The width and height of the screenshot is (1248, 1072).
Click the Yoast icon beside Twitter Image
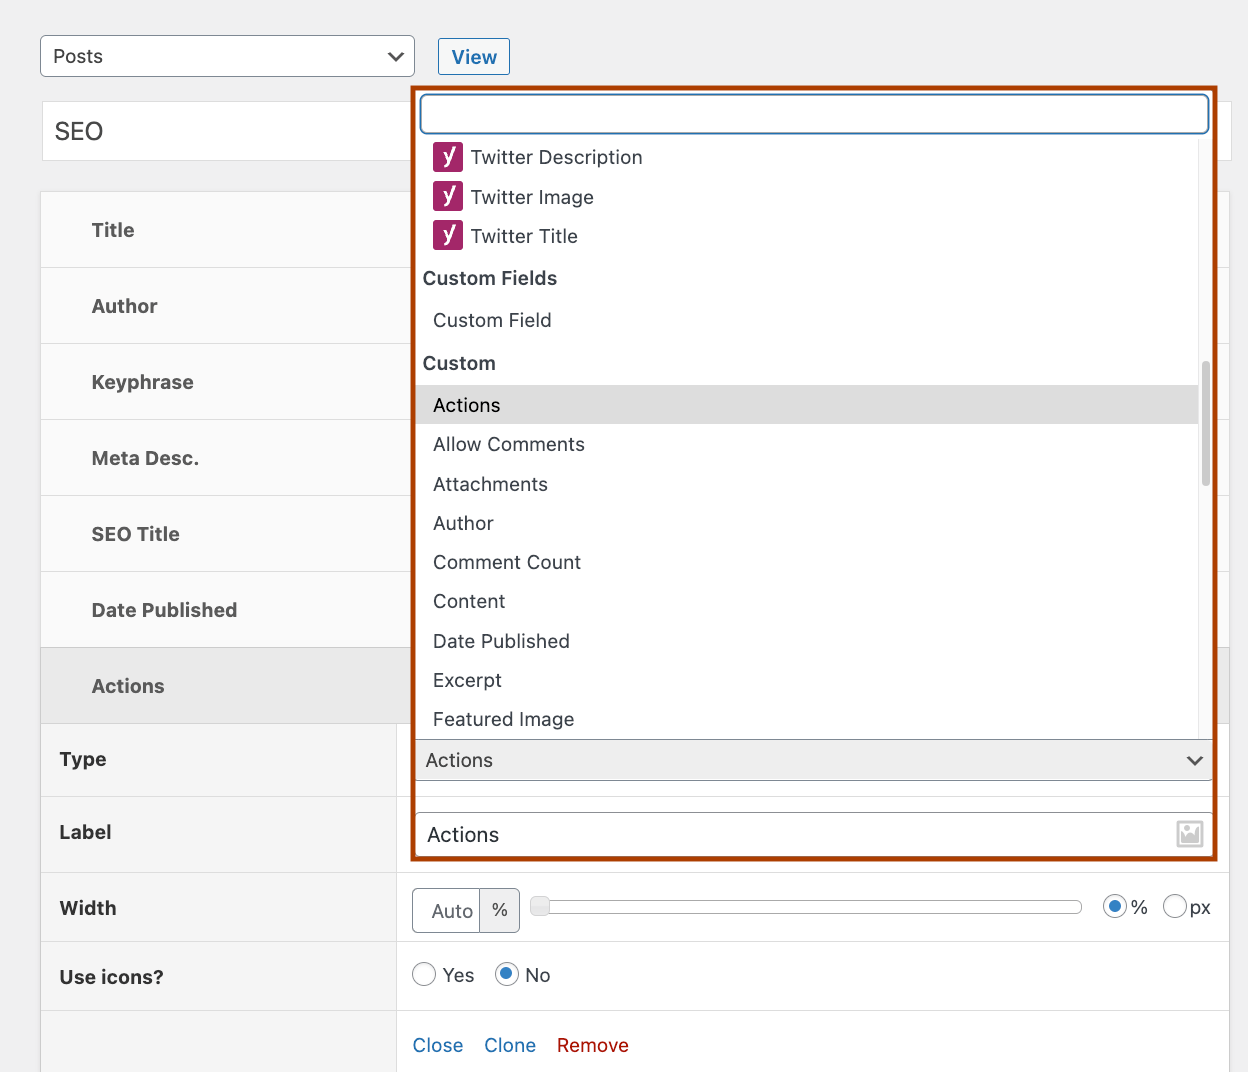coord(447,196)
